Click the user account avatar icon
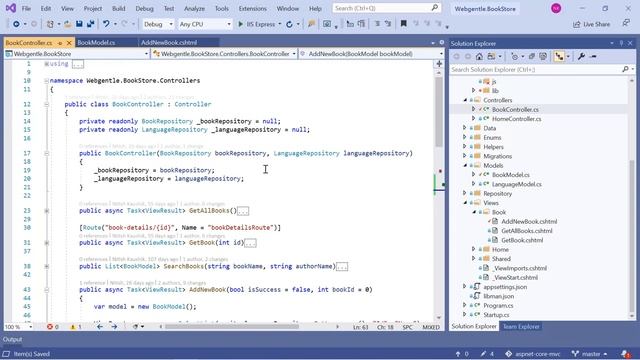640x360 pixels. pos(556,8)
